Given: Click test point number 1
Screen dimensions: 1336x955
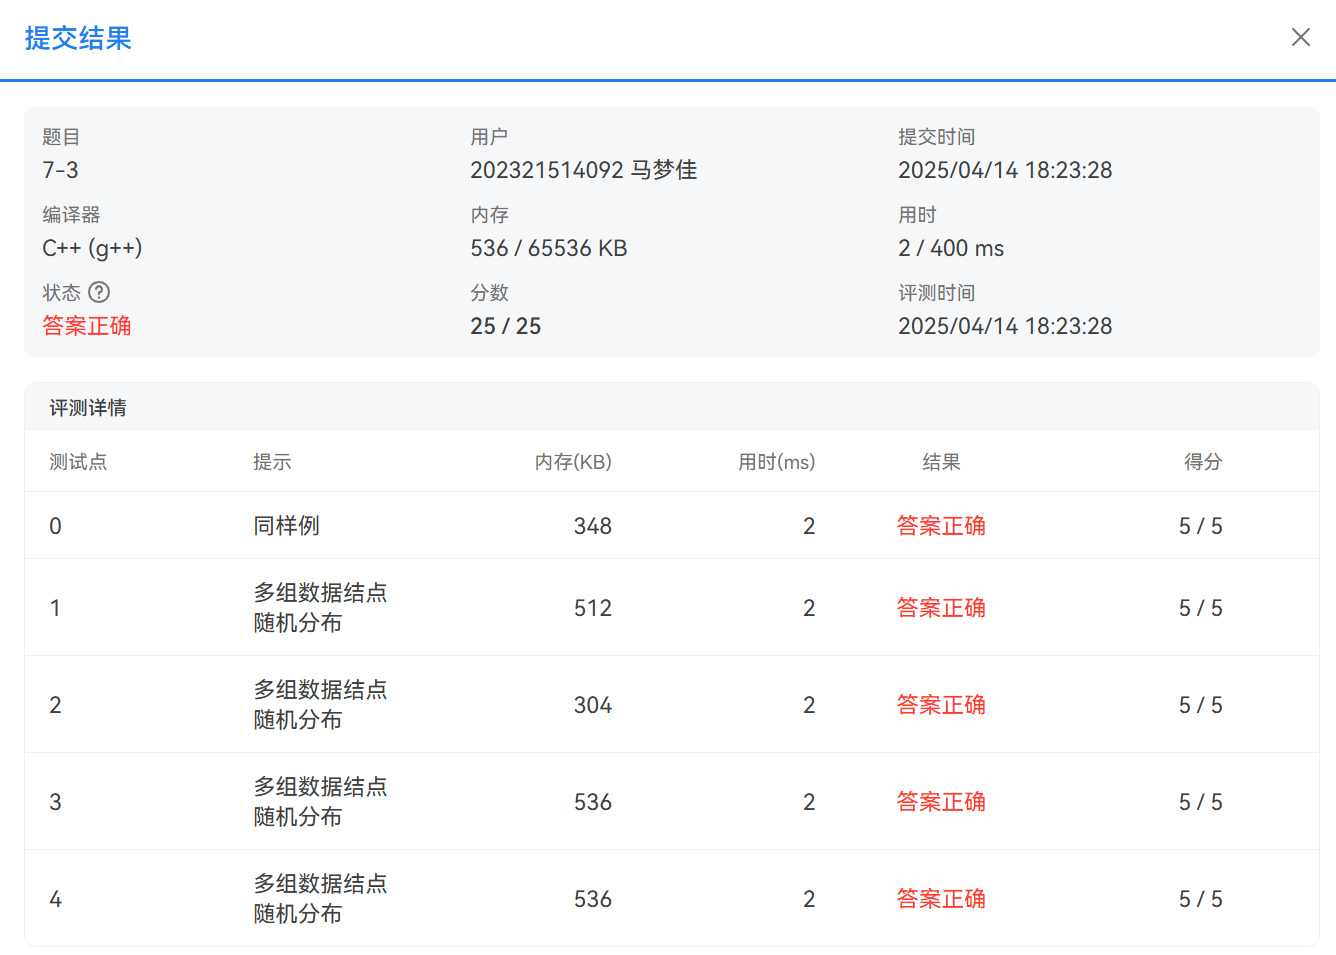Looking at the screenshot, I should coord(56,608).
